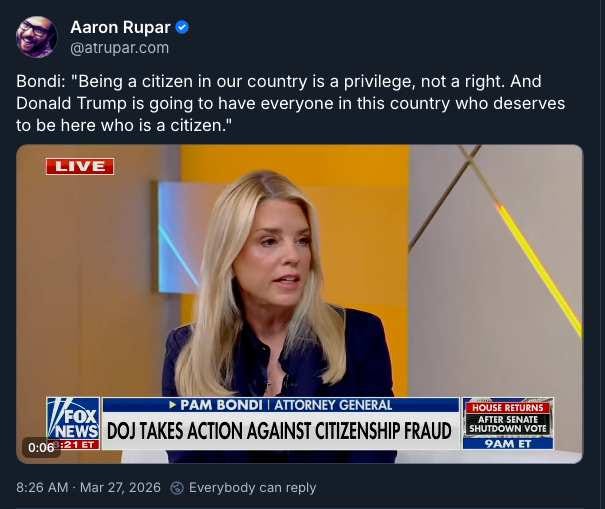Click the small arrow before PAM BONDI
This screenshot has height=509, width=605.
pos(172,405)
